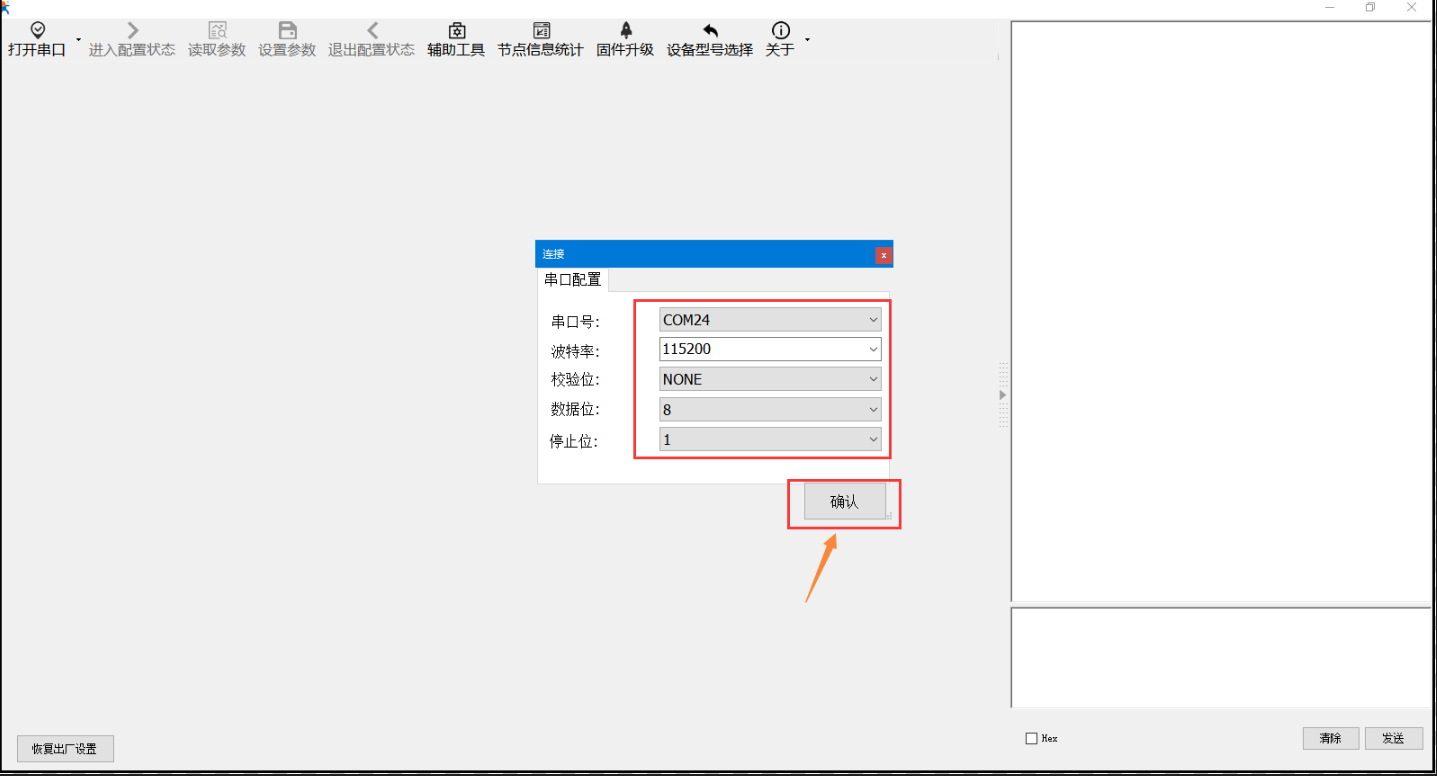Click the 固件升级 rocket icon
Screen dimensions: 1437x776
point(626,31)
